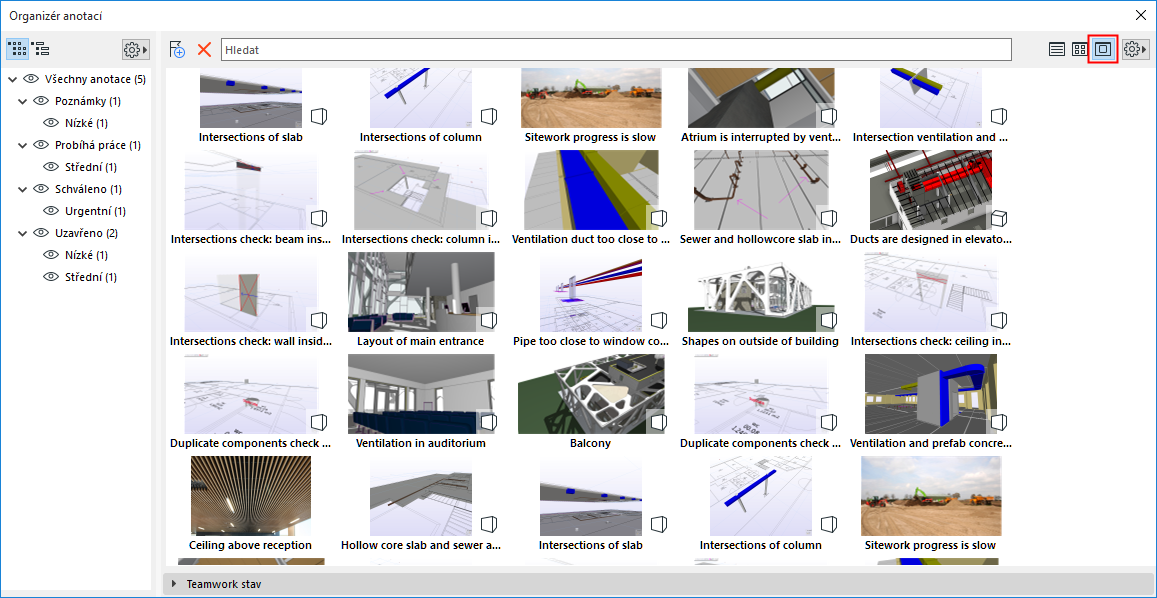Image resolution: width=1157 pixels, height=598 pixels.
Task: Select the Atrium is interrupted thumbnail image
Action: click(x=760, y=98)
